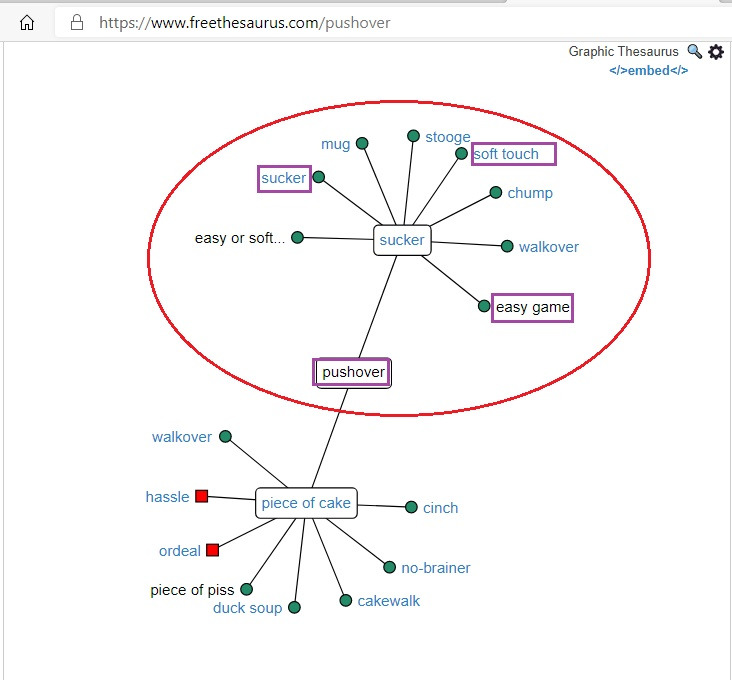Click the stooge synonym link

point(448,137)
